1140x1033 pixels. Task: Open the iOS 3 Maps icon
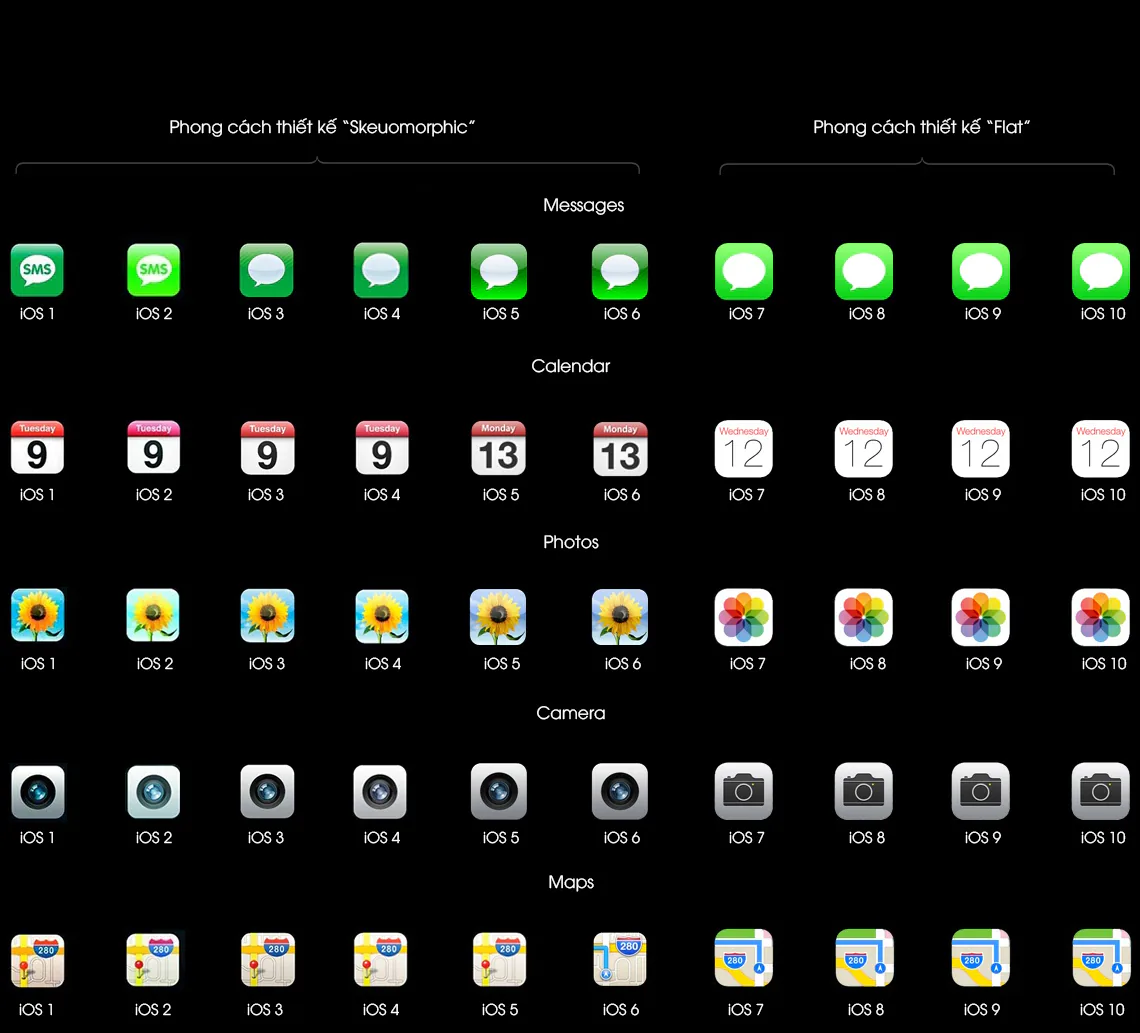(x=268, y=960)
